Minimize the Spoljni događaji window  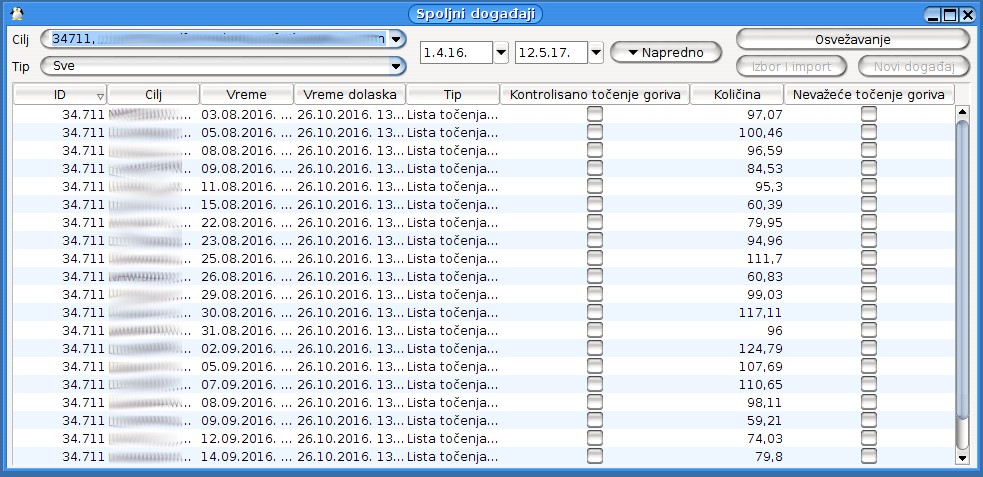click(x=933, y=15)
